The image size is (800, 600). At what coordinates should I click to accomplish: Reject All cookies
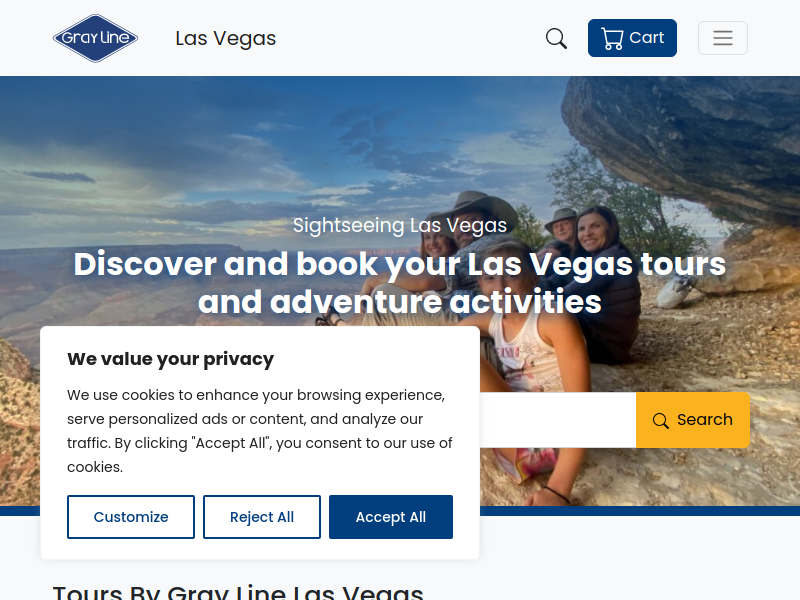[x=262, y=517]
